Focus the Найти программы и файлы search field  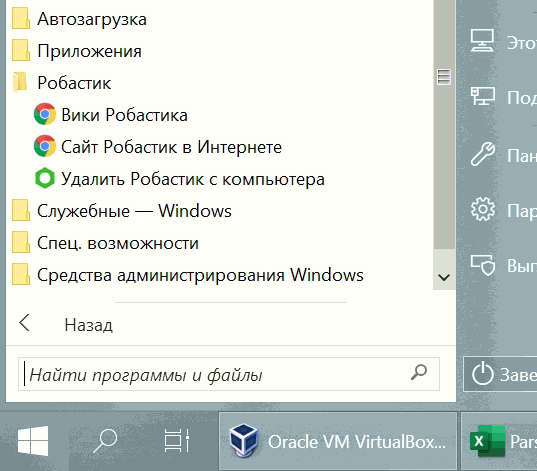click(228, 374)
